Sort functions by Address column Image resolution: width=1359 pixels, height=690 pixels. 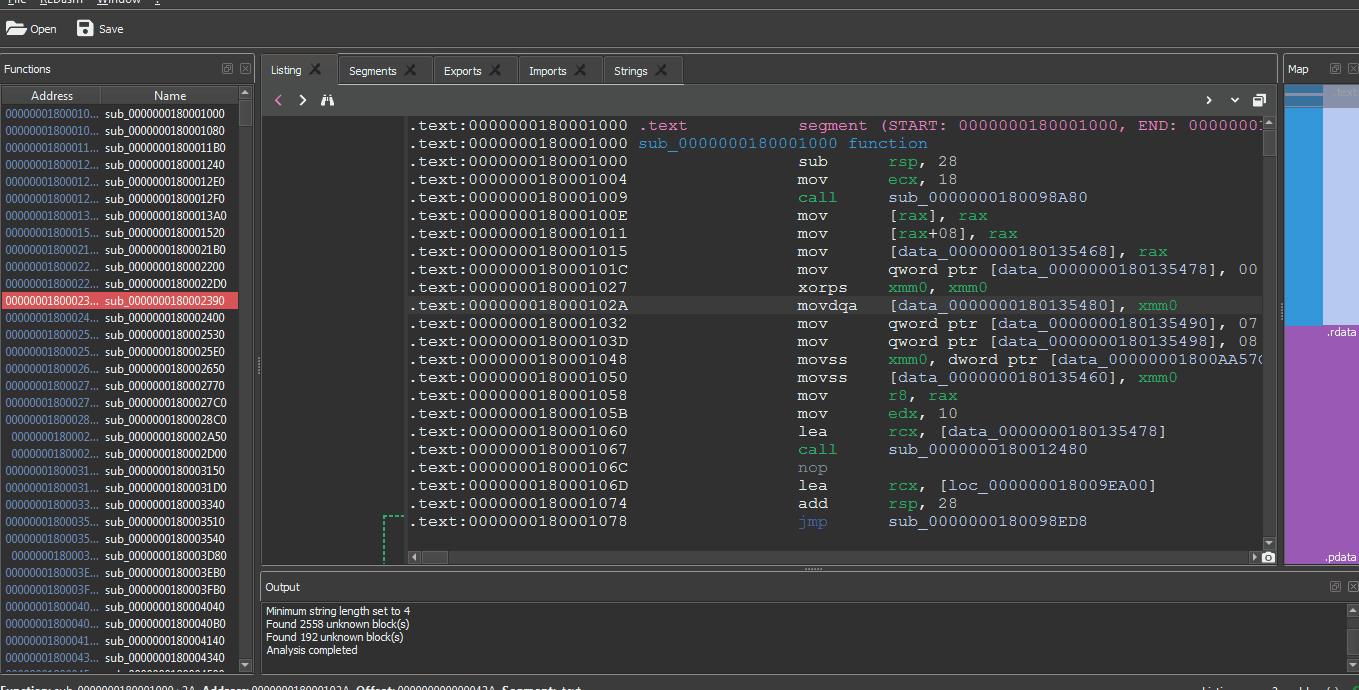(x=52, y=96)
